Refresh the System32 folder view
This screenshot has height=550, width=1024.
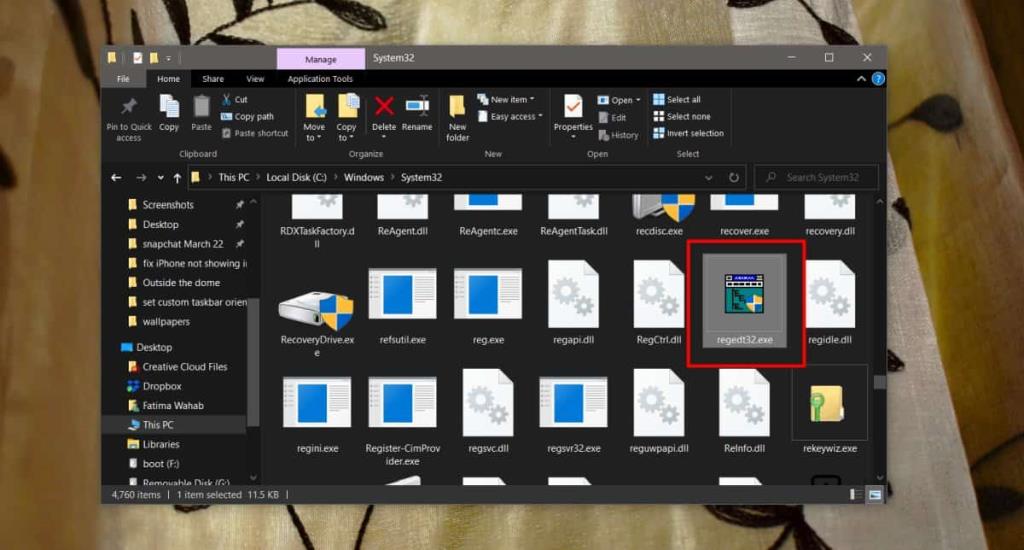click(x=734, y=177)
